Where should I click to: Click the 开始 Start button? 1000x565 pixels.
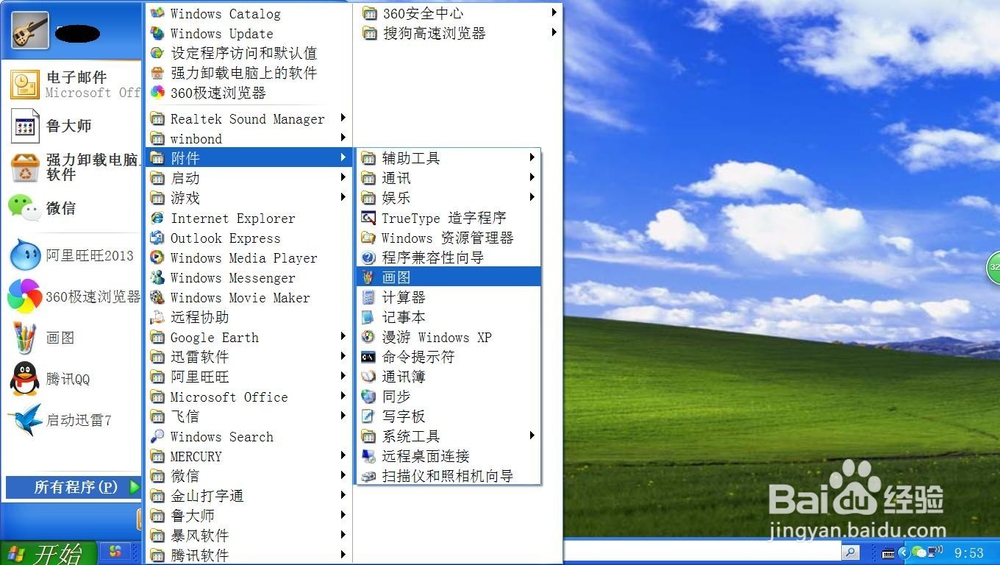47,553
